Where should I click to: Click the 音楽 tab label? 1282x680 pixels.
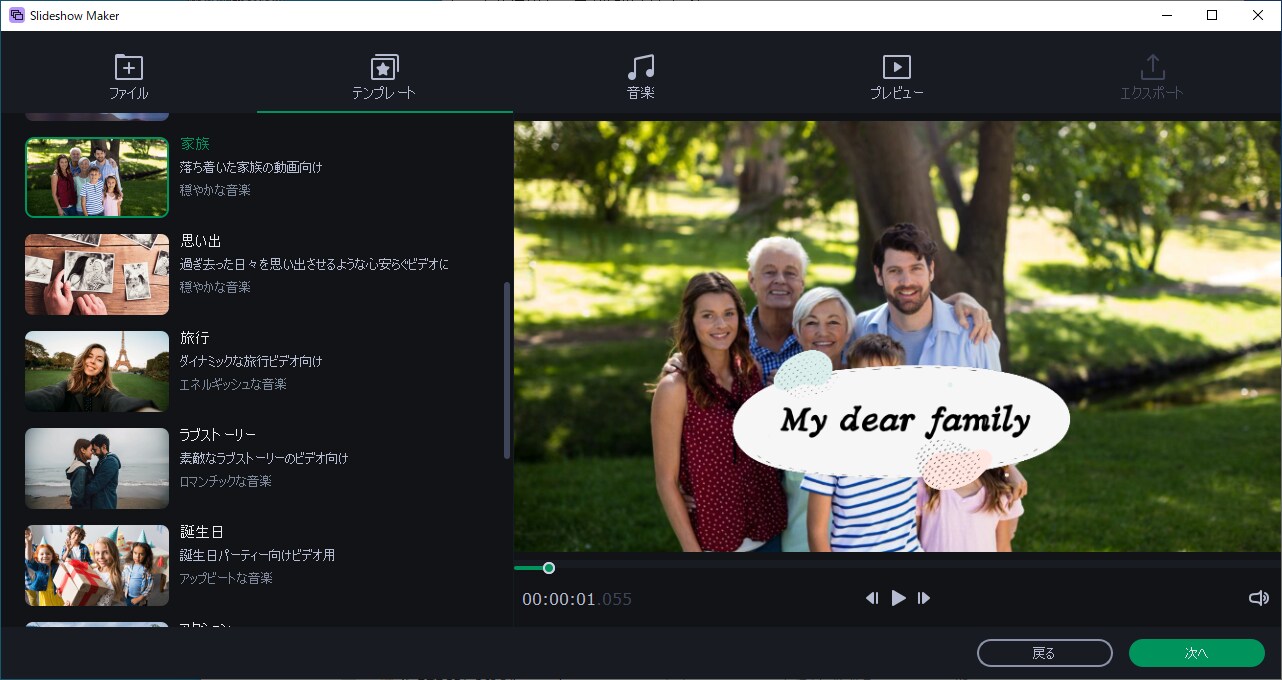[641, 93]
